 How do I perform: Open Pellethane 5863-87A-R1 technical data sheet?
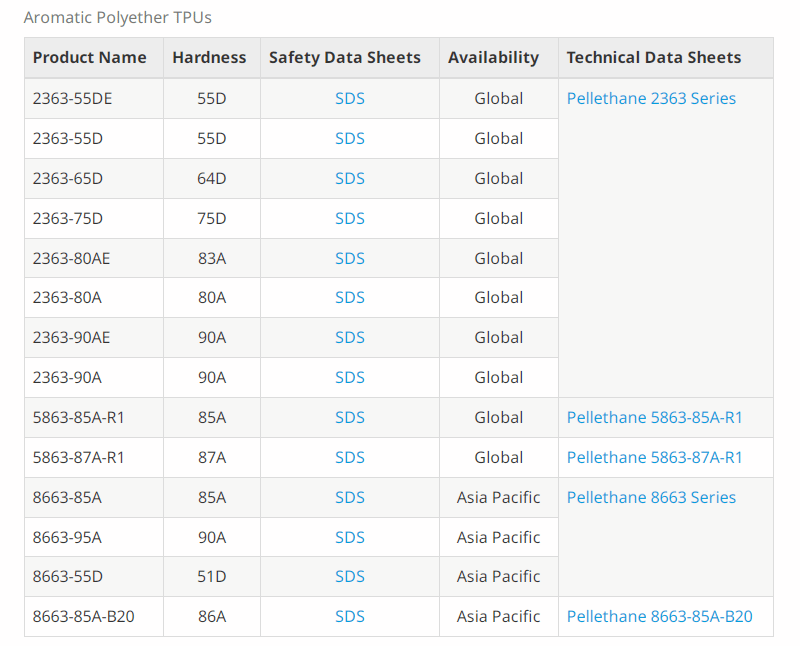coord(655,457)
